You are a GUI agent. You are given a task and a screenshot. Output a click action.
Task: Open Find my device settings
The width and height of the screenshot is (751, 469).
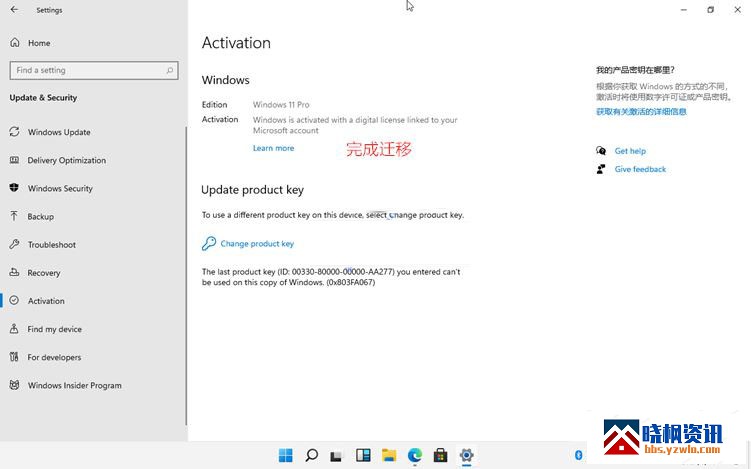54,329
